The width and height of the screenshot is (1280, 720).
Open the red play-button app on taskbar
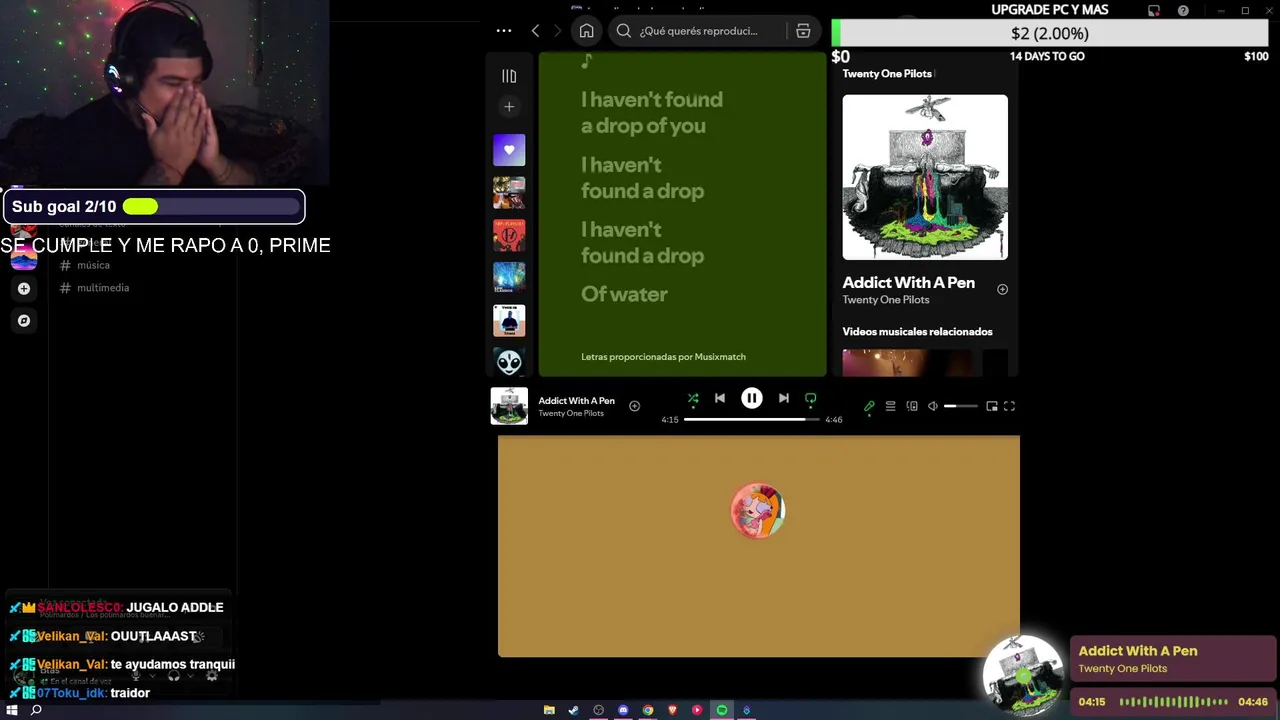tap(697, 710)
